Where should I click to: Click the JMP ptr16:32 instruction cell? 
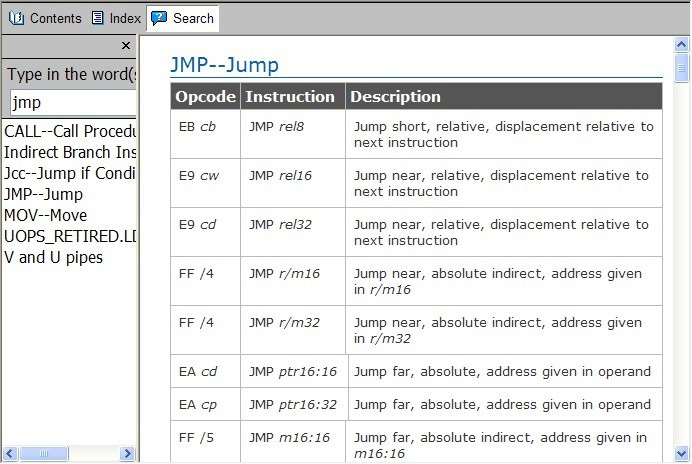(294, 404)
